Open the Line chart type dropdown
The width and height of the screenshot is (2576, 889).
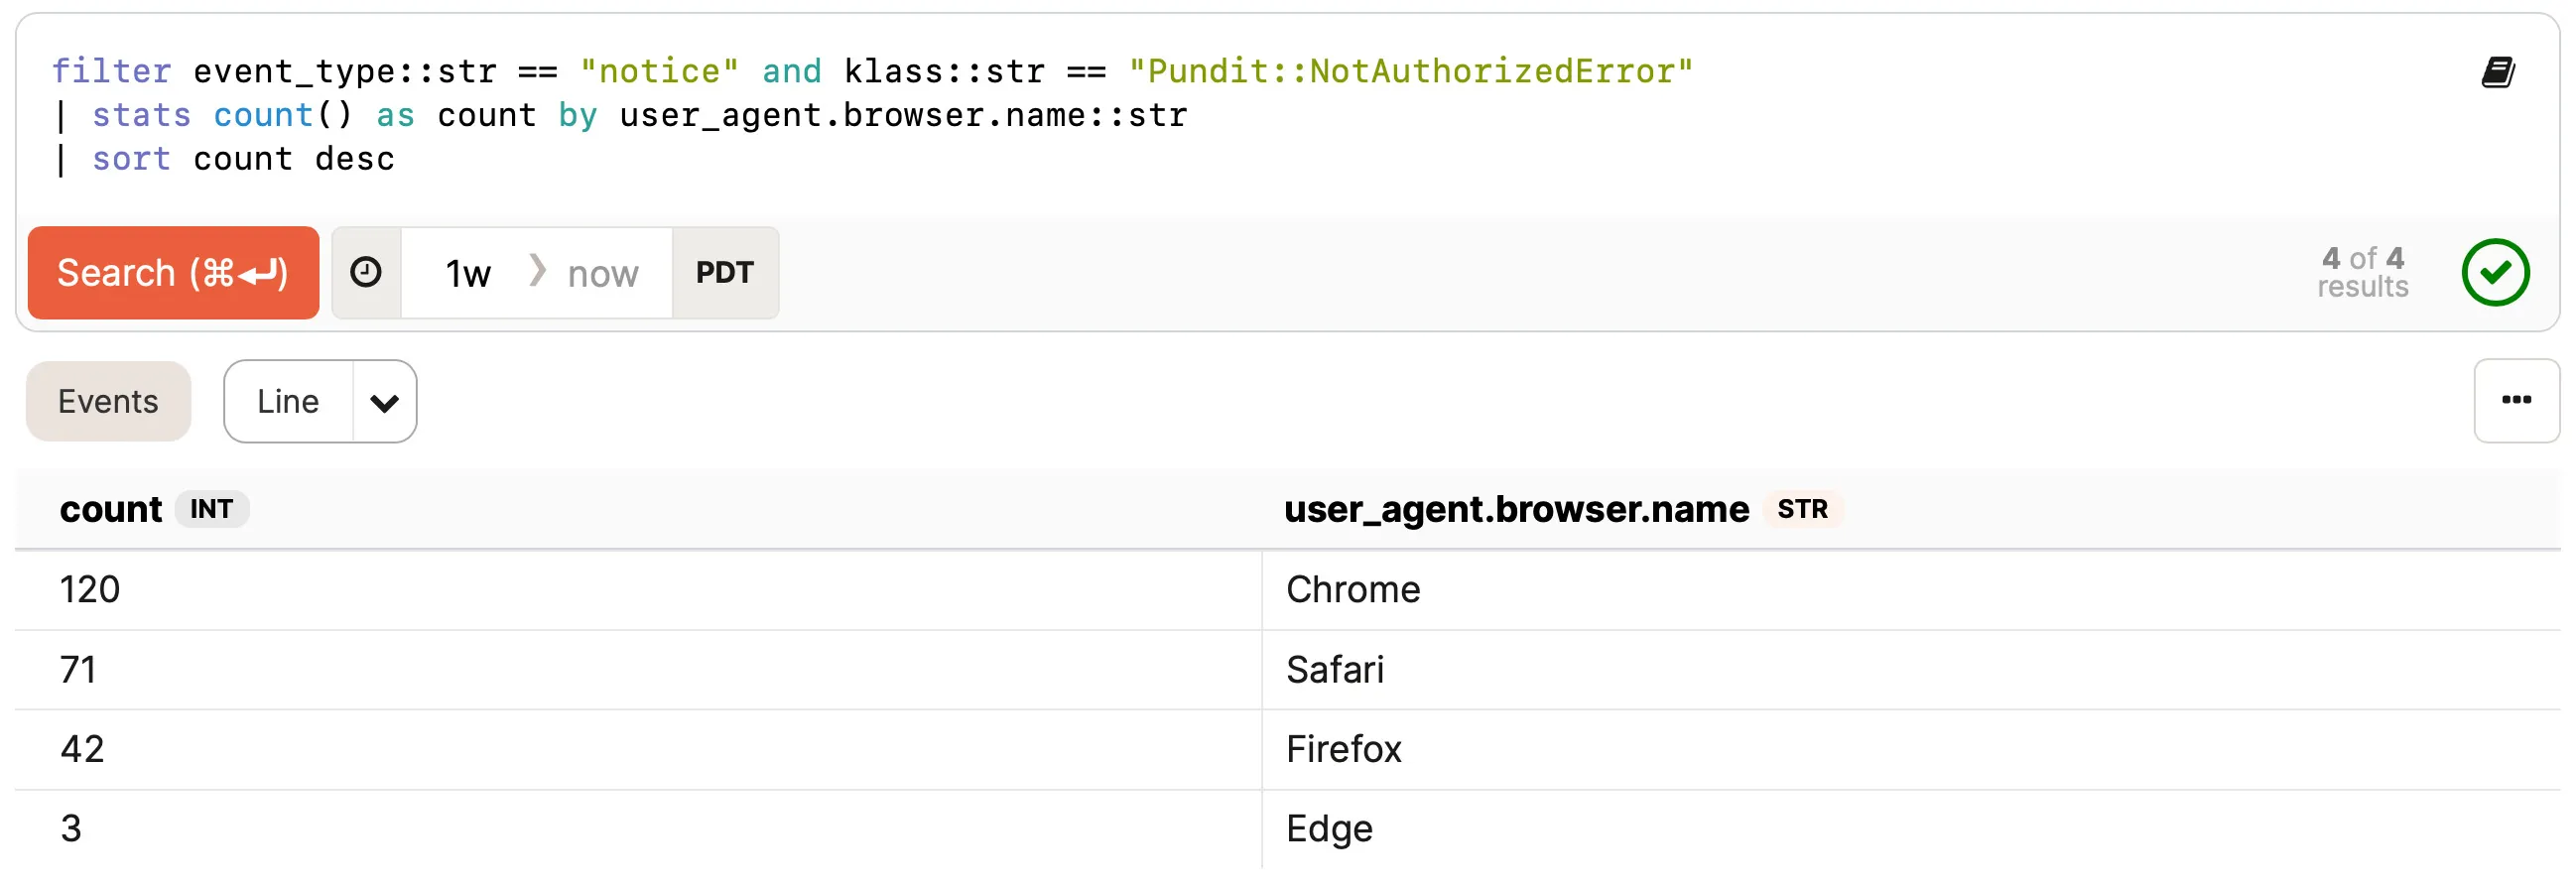tap(288, 401)
